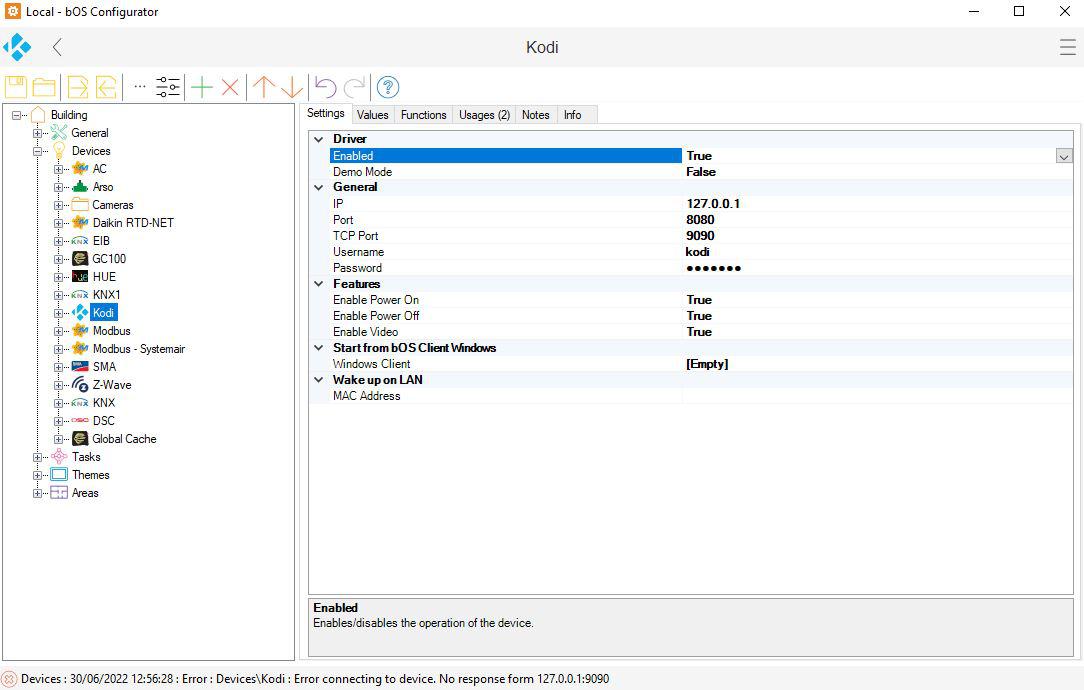Edit the TCP Port value 9090
This screenshot has height=690, width=1084.
[700, 236]
